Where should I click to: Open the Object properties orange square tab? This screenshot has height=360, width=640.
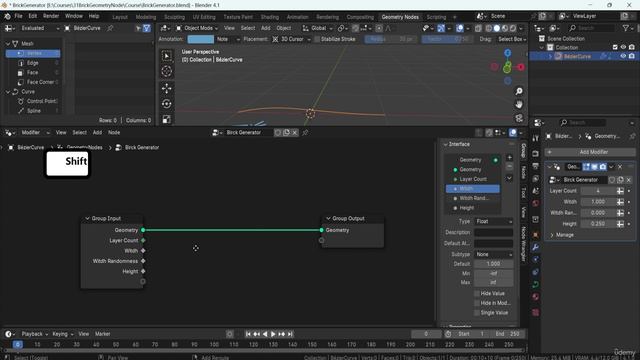(536, 234)
